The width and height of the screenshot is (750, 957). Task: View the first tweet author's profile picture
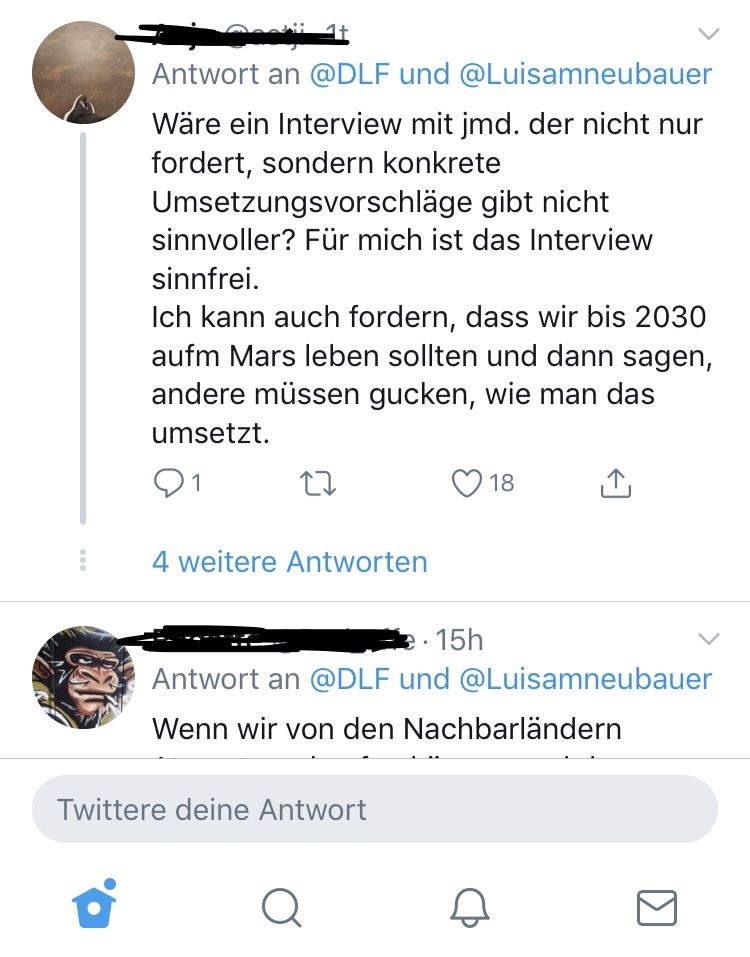tap(84, 72)
